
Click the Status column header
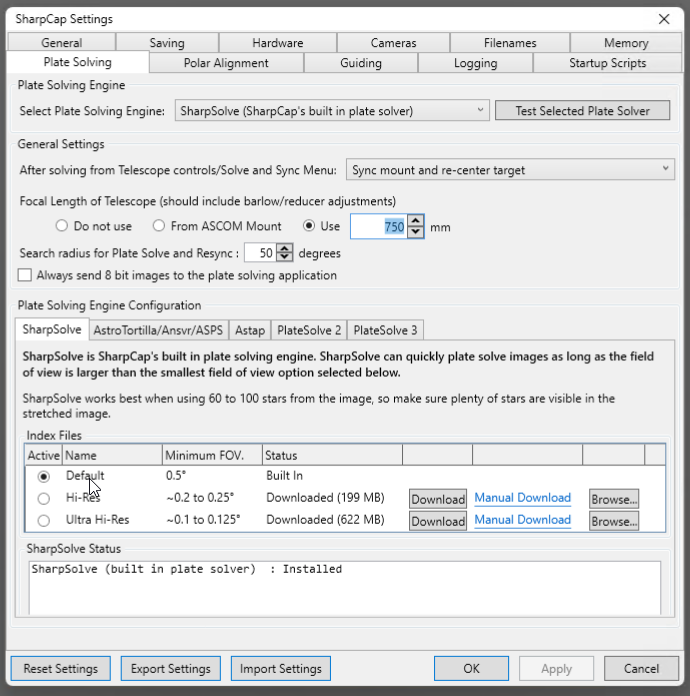[x=332, y=455]
